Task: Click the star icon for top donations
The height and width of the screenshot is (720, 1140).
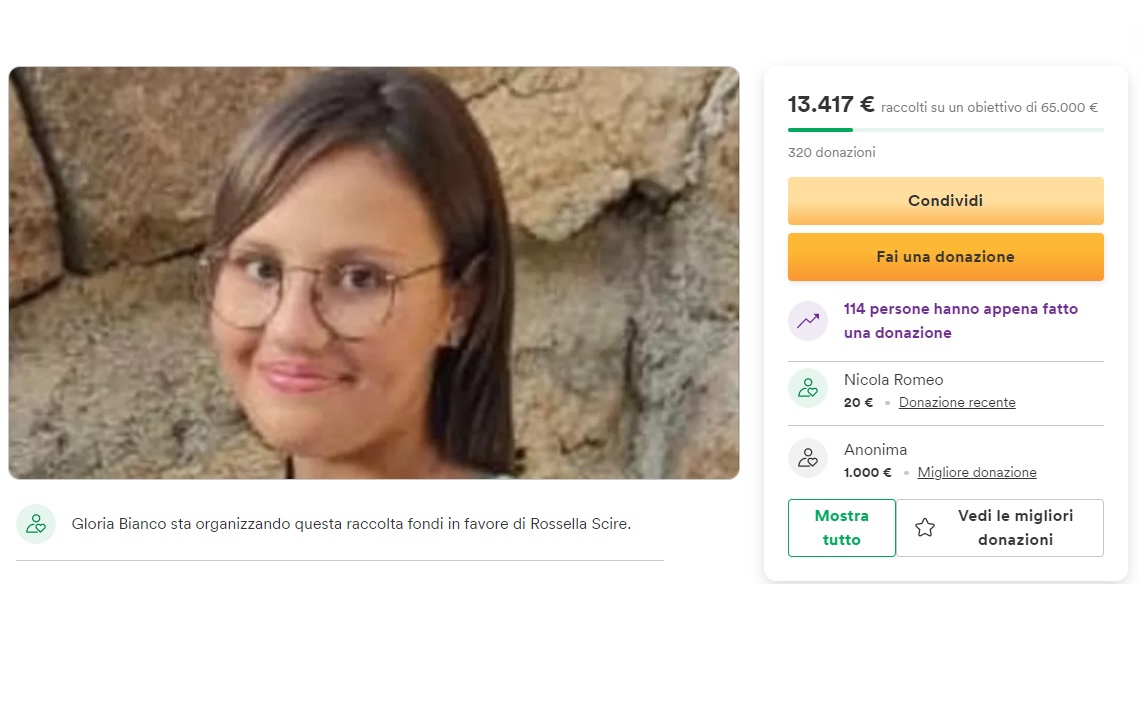Action: pos(925,528)
